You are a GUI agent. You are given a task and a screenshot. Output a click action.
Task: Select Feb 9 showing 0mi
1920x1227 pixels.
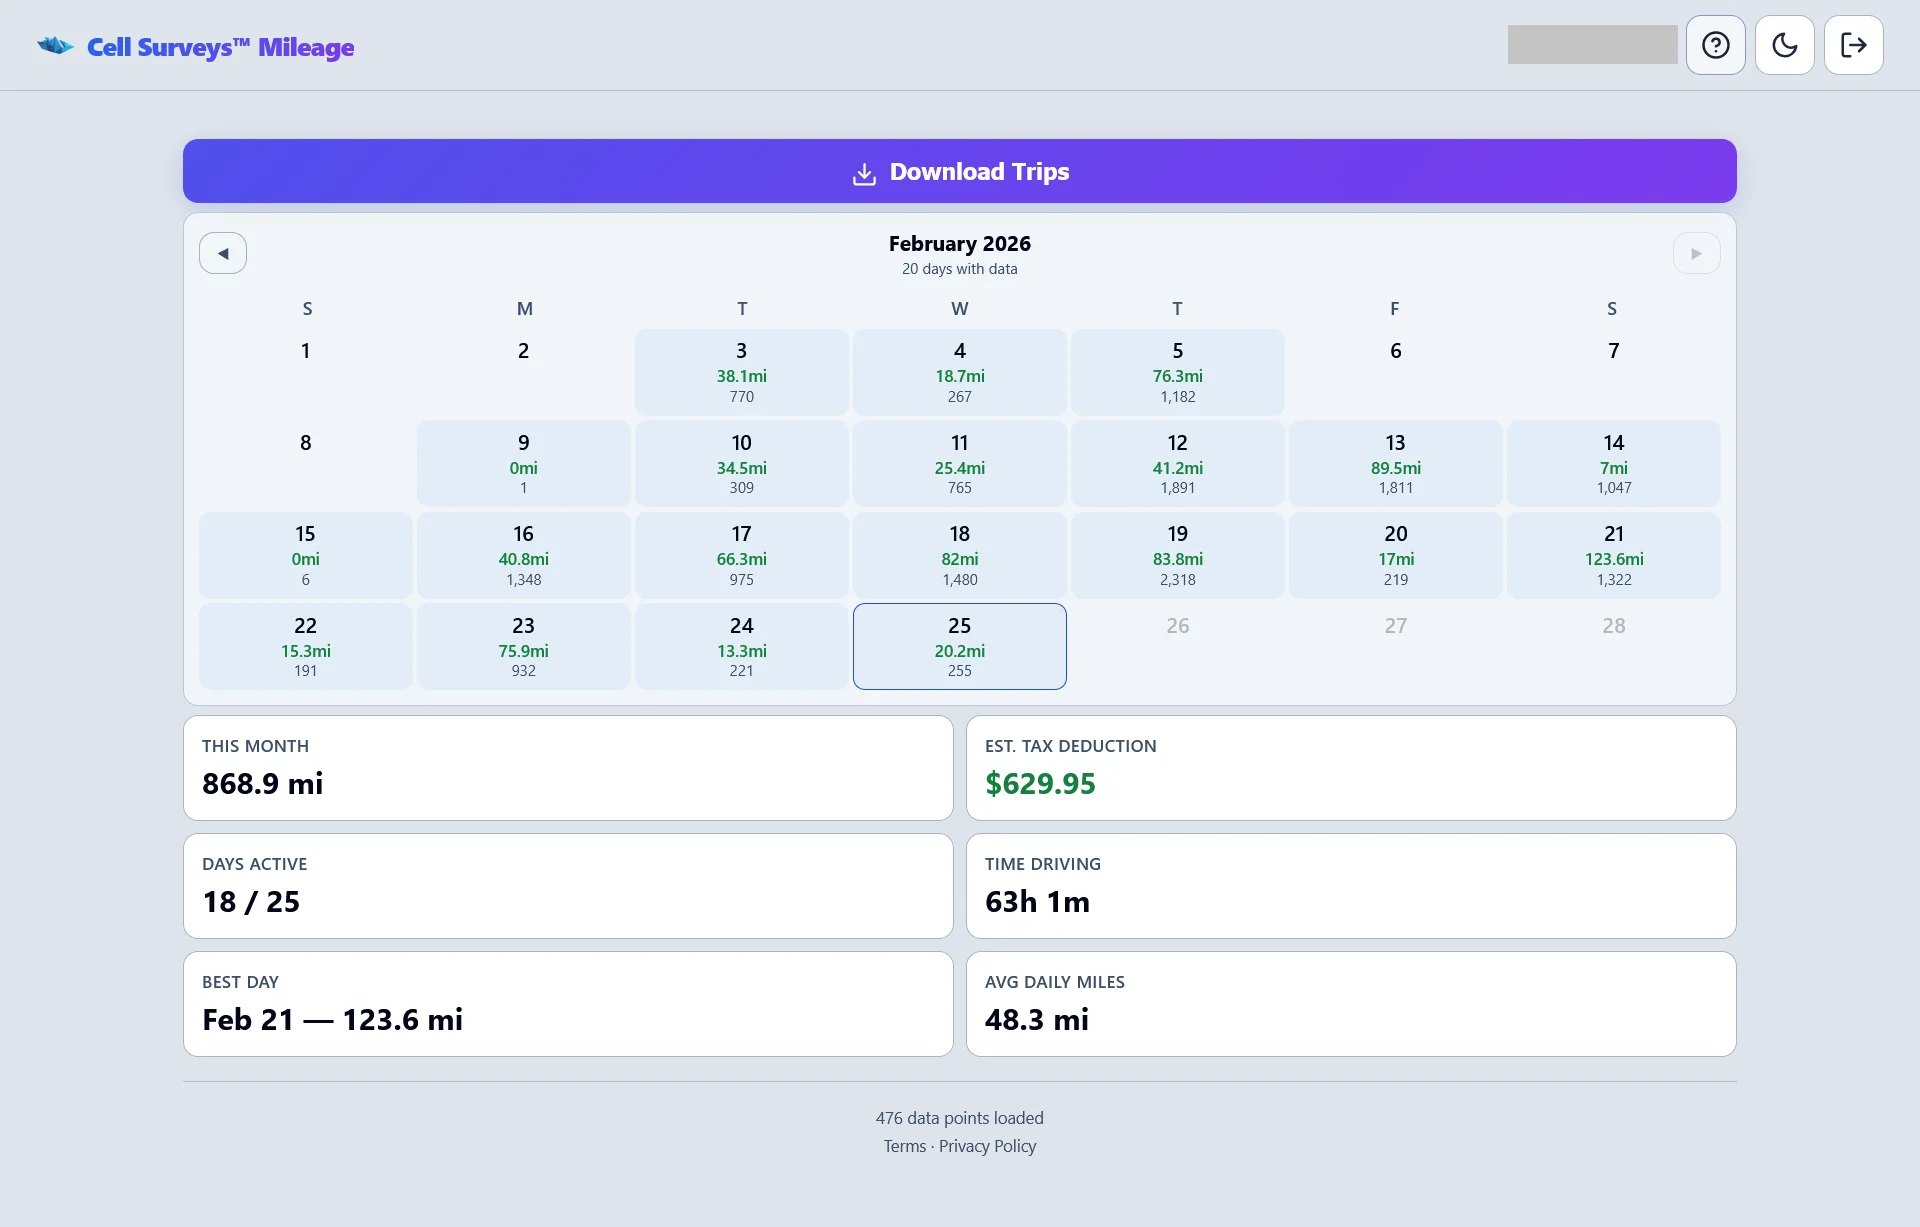[x=523, y=463]
